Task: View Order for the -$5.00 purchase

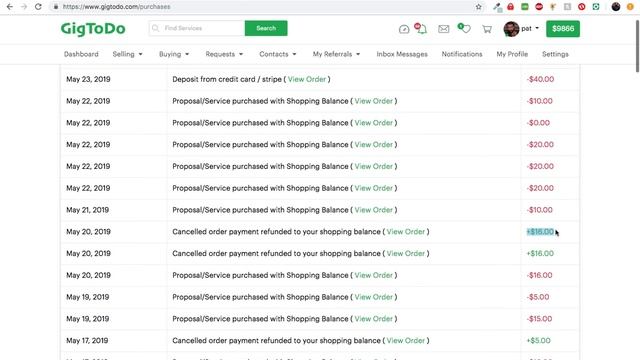Action: (373, 297)
